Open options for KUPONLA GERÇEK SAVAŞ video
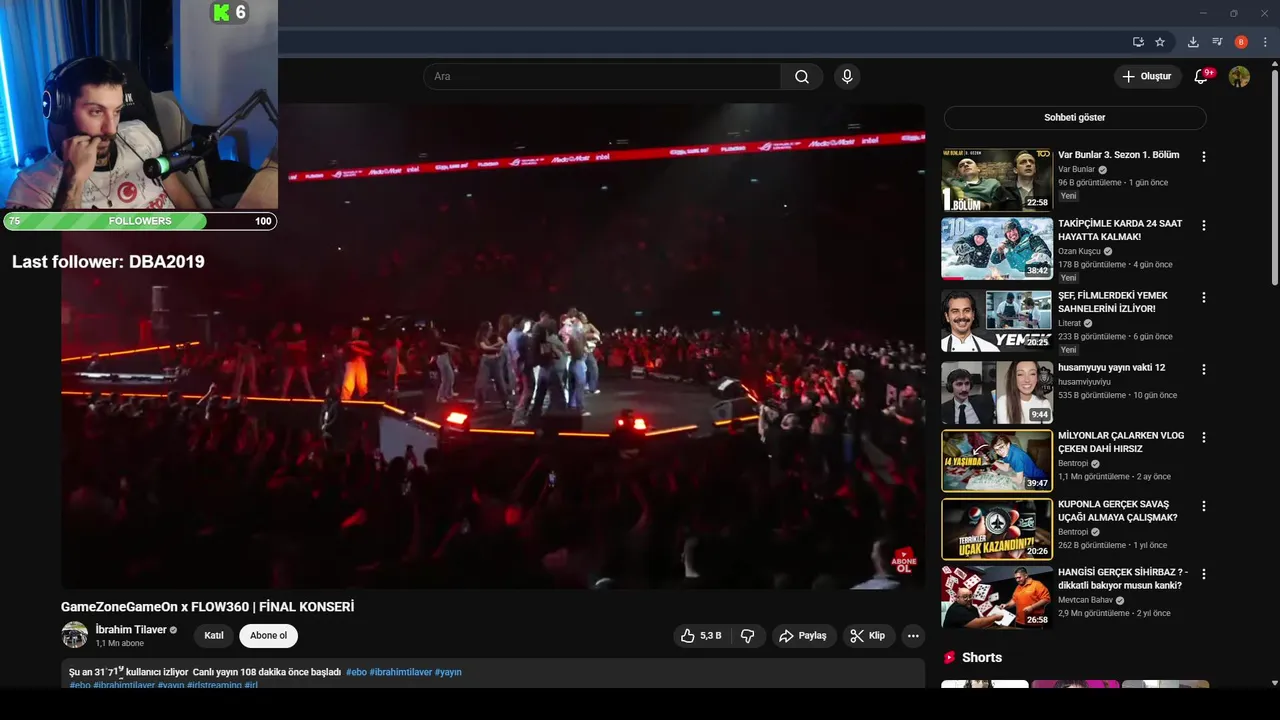The height and width of the screenshot is (720, 1280). 1204,507
